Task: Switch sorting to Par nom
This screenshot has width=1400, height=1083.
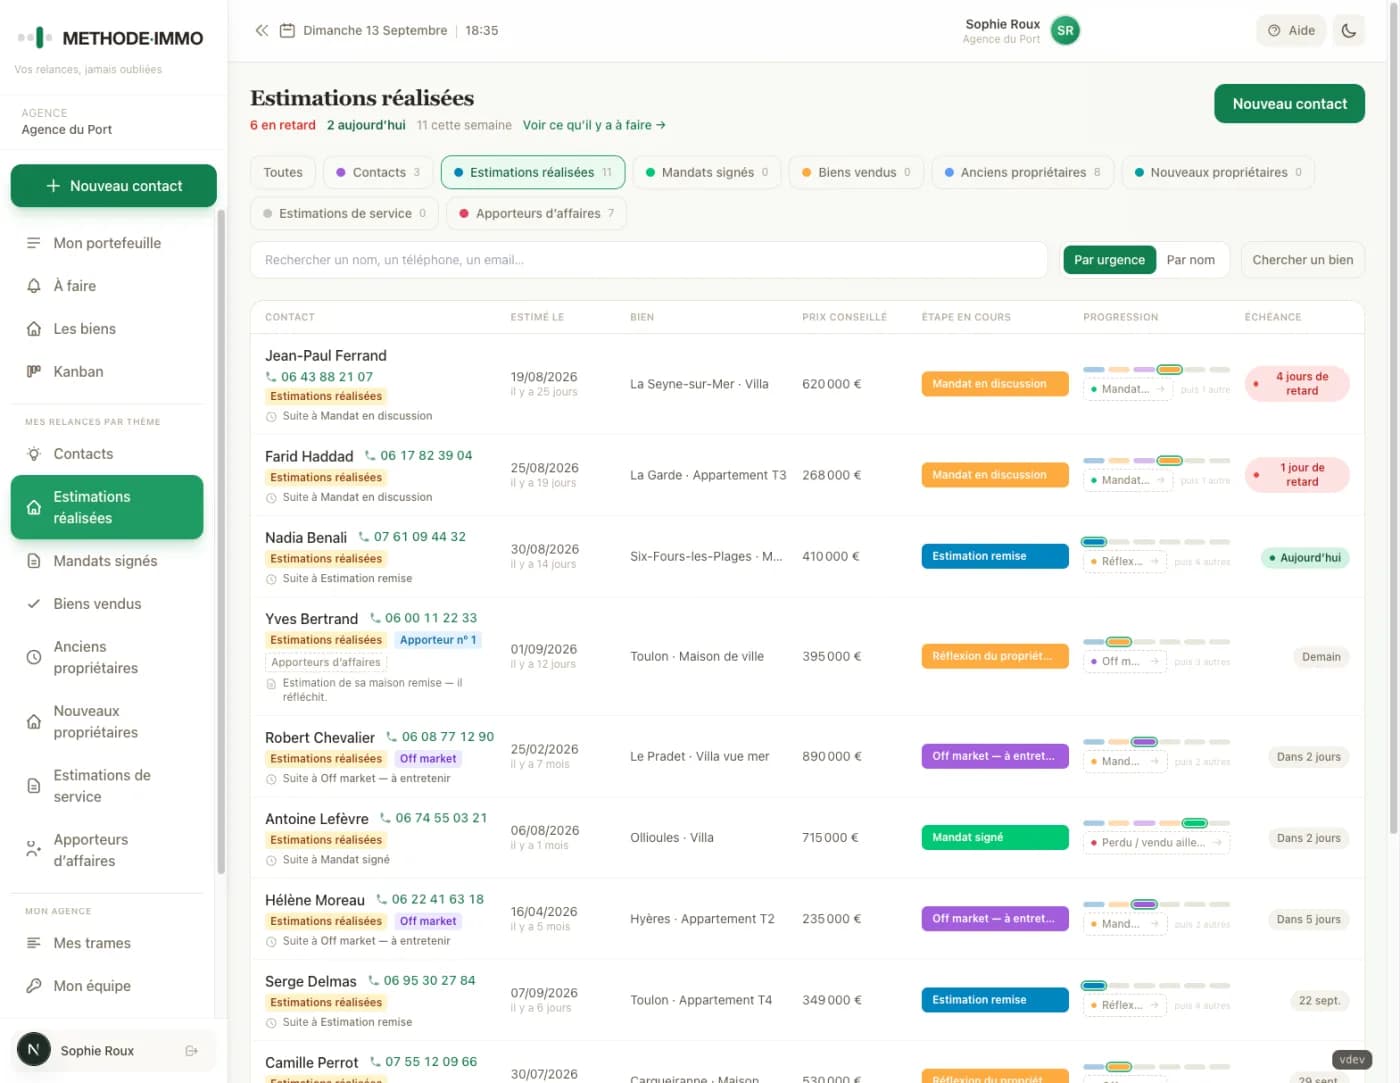Action: point(1191,260)
